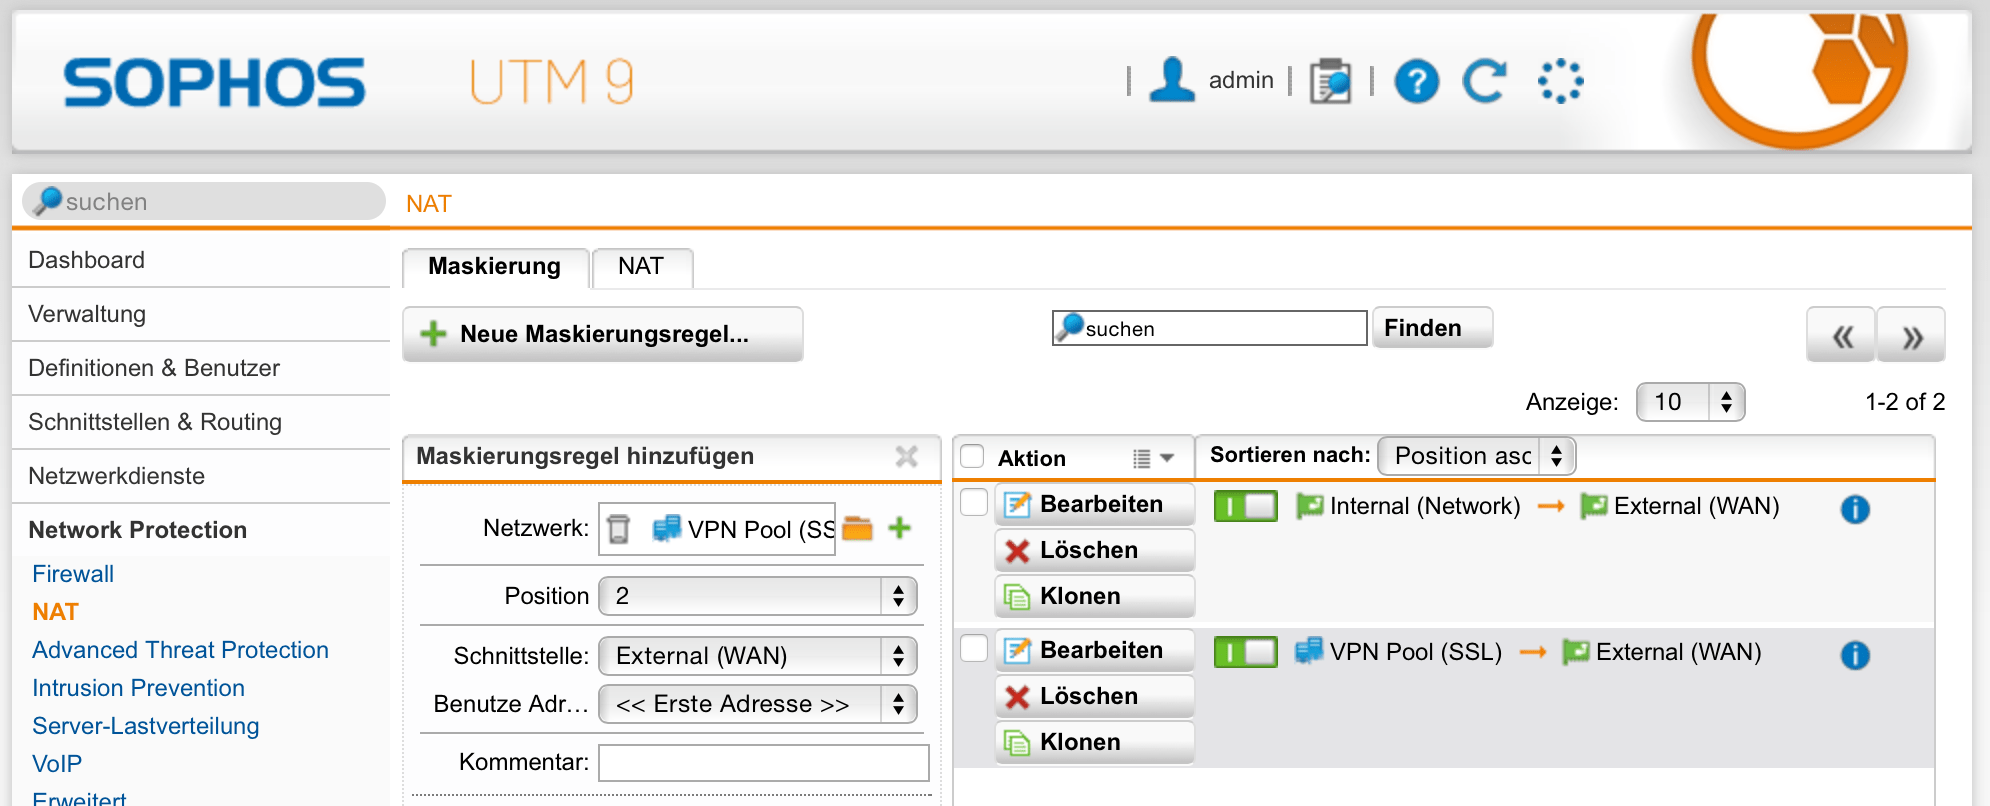The height and width of the screenshot is (806, 1990).
Task: Click the trash icon beside VPN Pool network
Action: coord(619,528)
